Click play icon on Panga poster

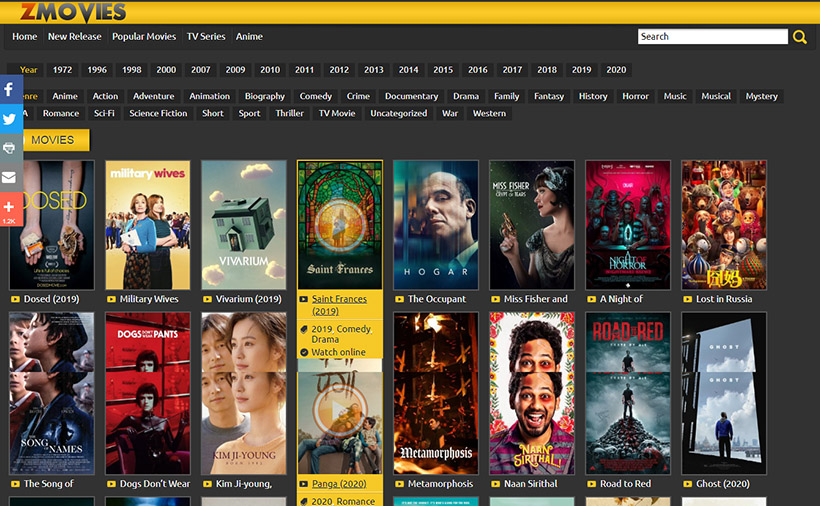click(x=339, y=411)
